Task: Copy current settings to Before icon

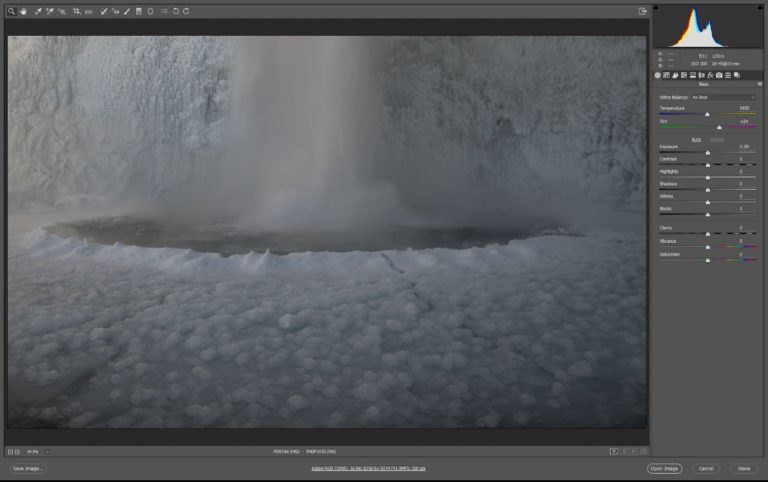Action: (633, 452)
